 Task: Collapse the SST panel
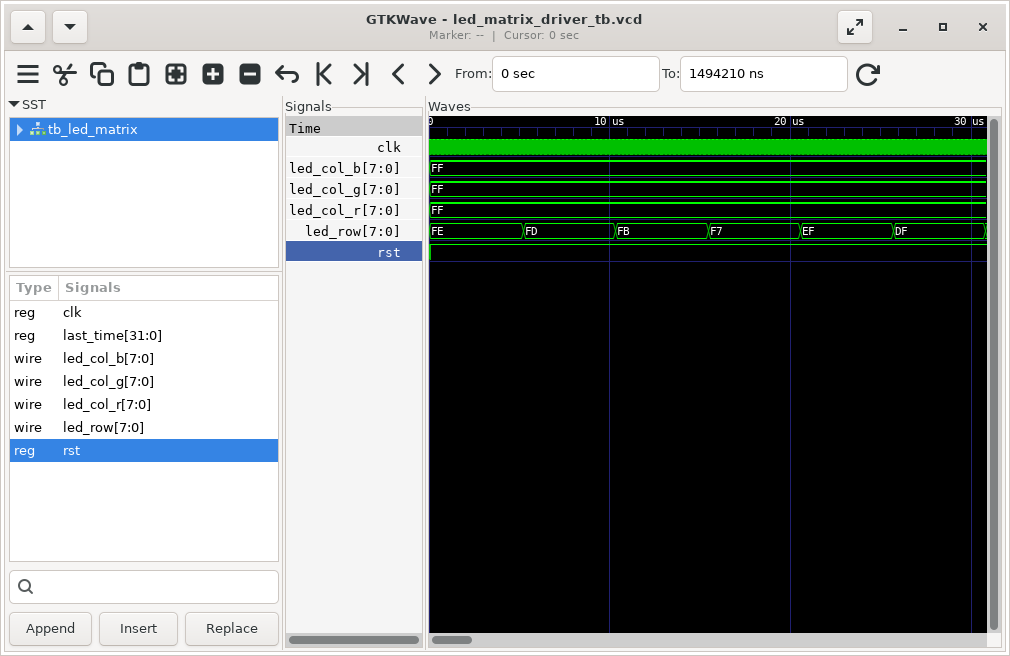pyautogui.click(x=14, y=104)
